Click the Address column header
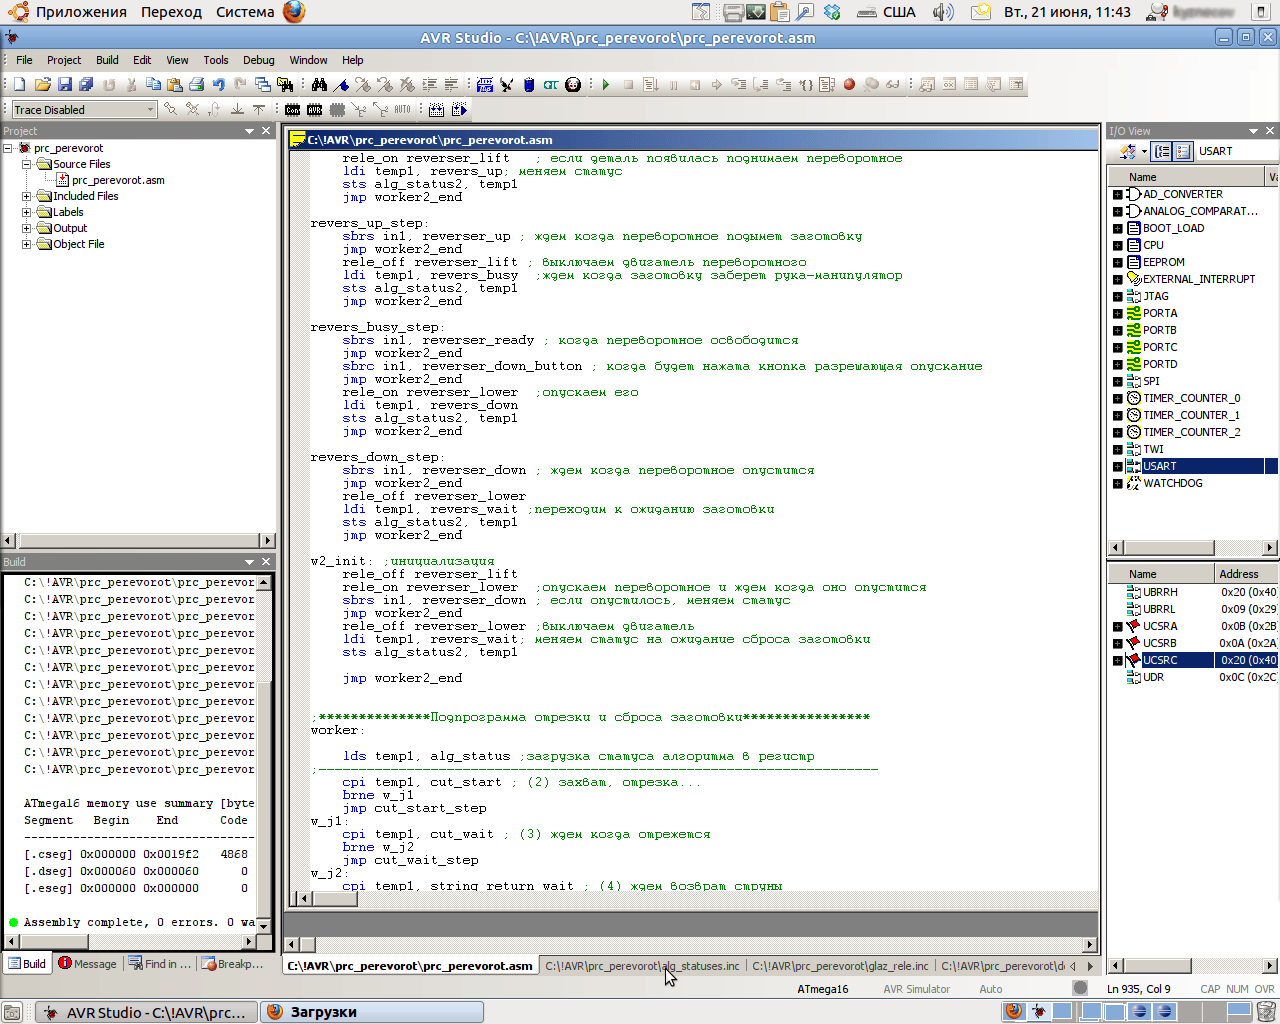Viewport: 1280px width, 1024px height. [1246, 574]
